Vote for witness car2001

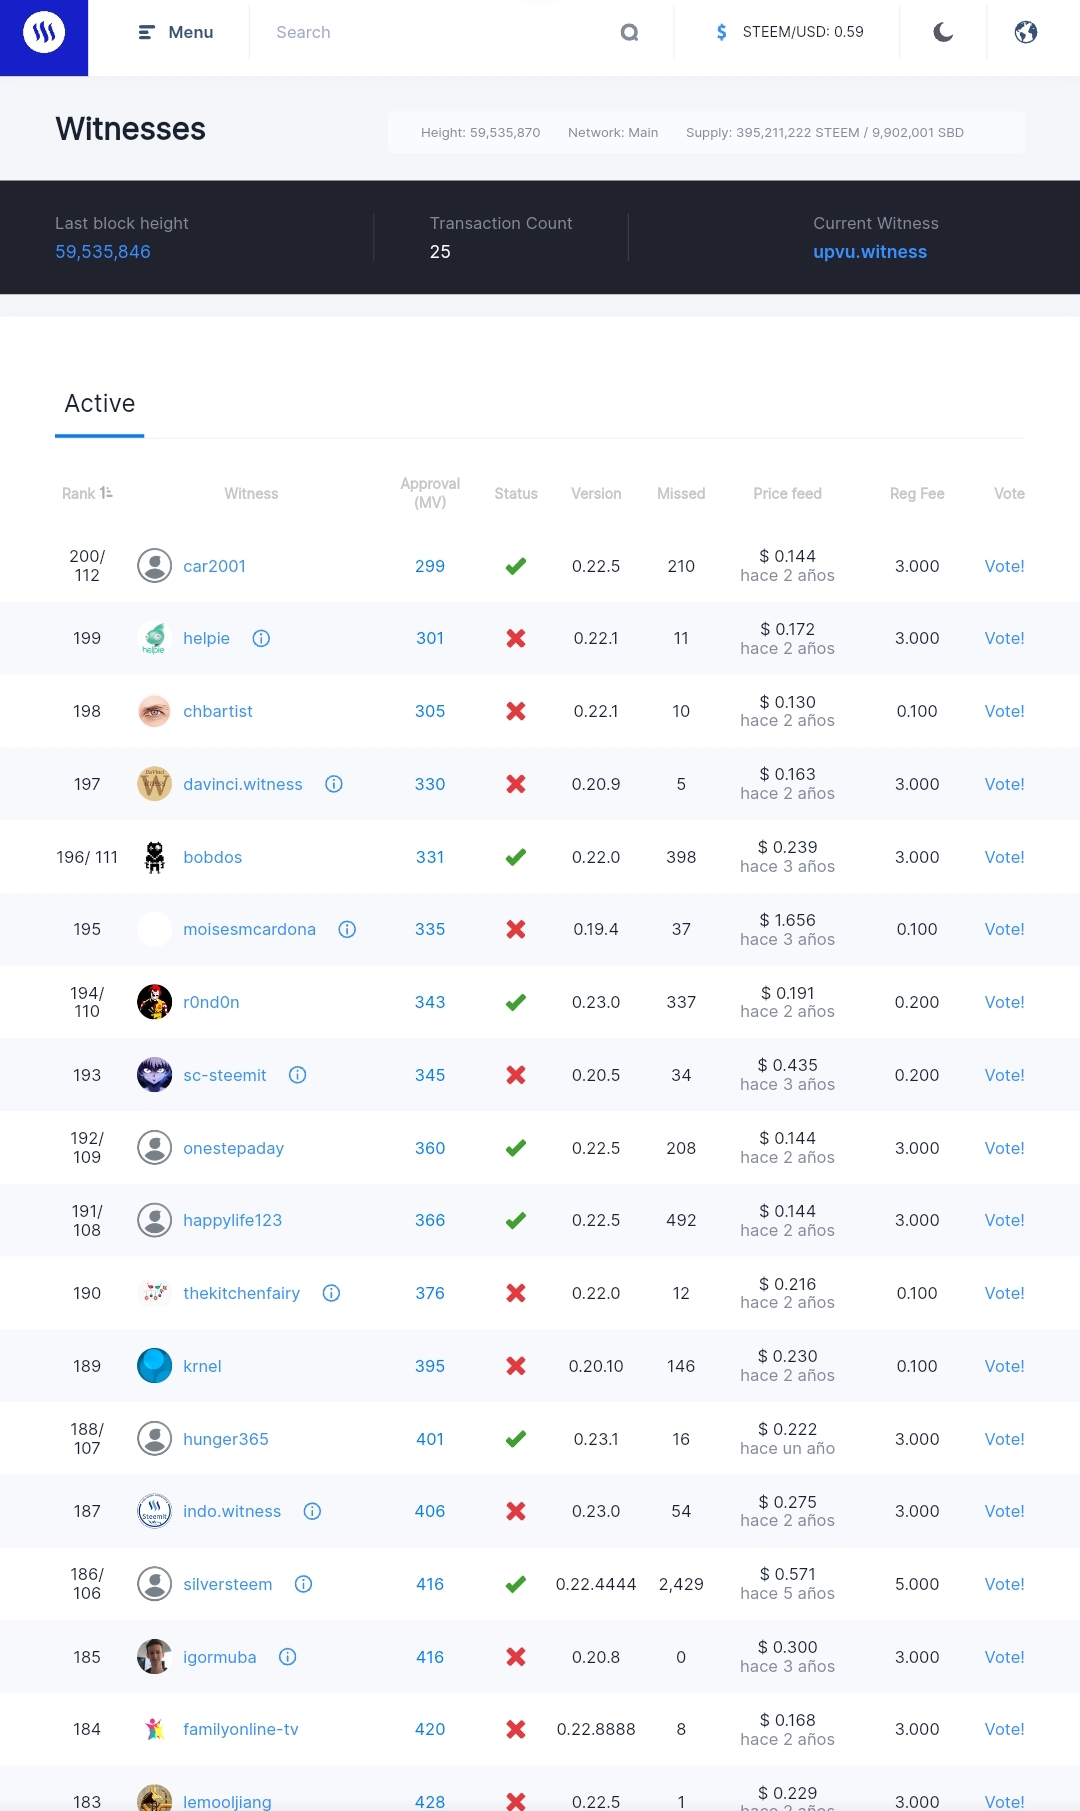click(x=1004, y=566)
